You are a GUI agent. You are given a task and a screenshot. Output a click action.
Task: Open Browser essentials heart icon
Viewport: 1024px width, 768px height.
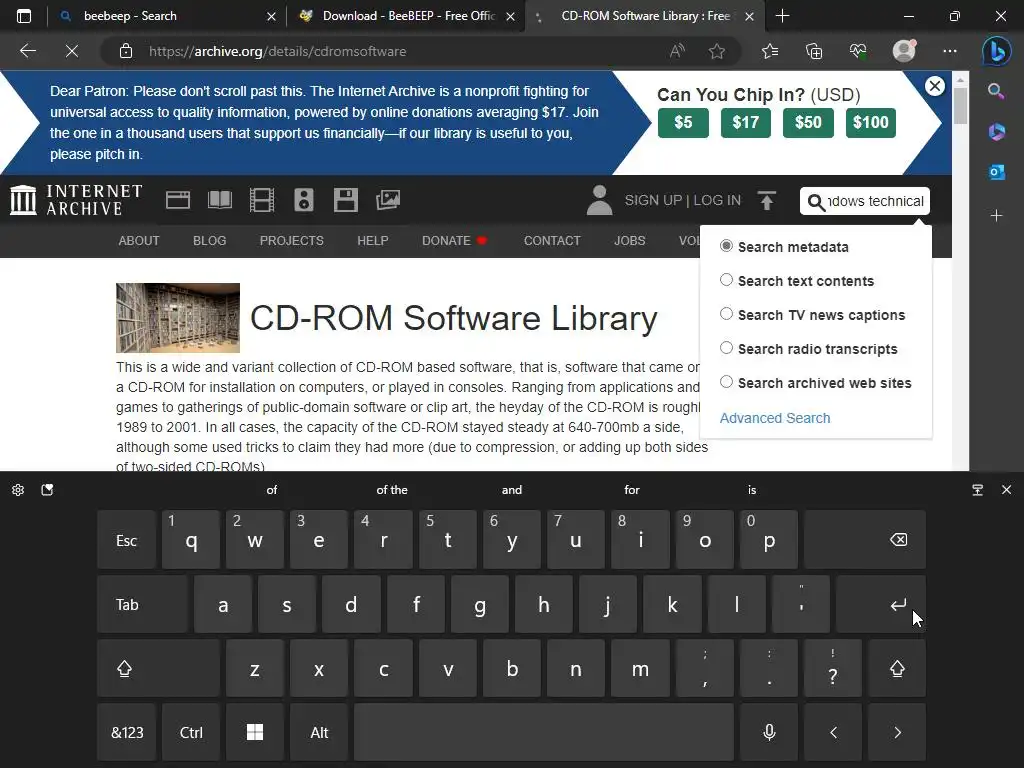point(857,51)
